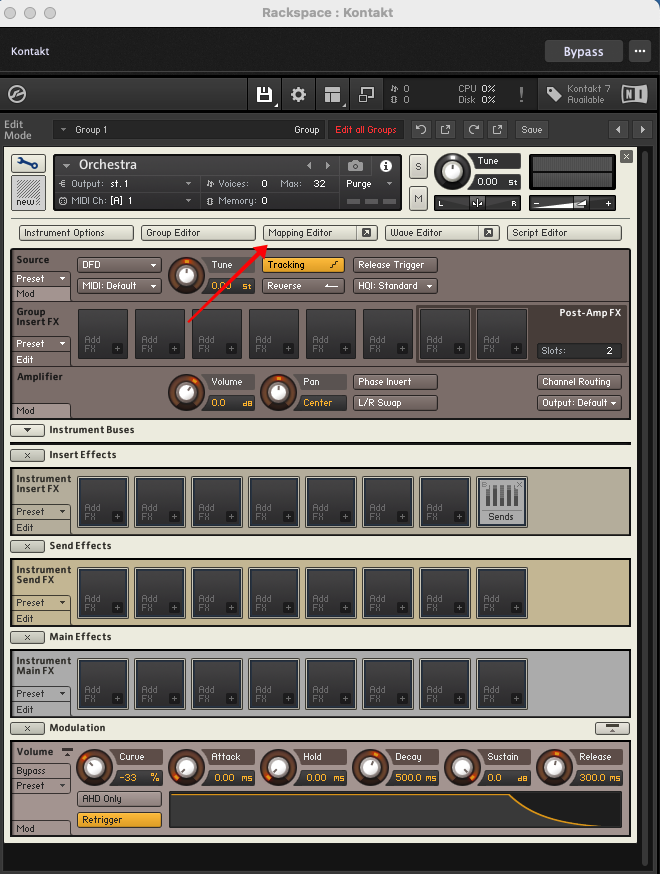Click Source Mod button
Screen dimensions: 660x874
point(41,294)
